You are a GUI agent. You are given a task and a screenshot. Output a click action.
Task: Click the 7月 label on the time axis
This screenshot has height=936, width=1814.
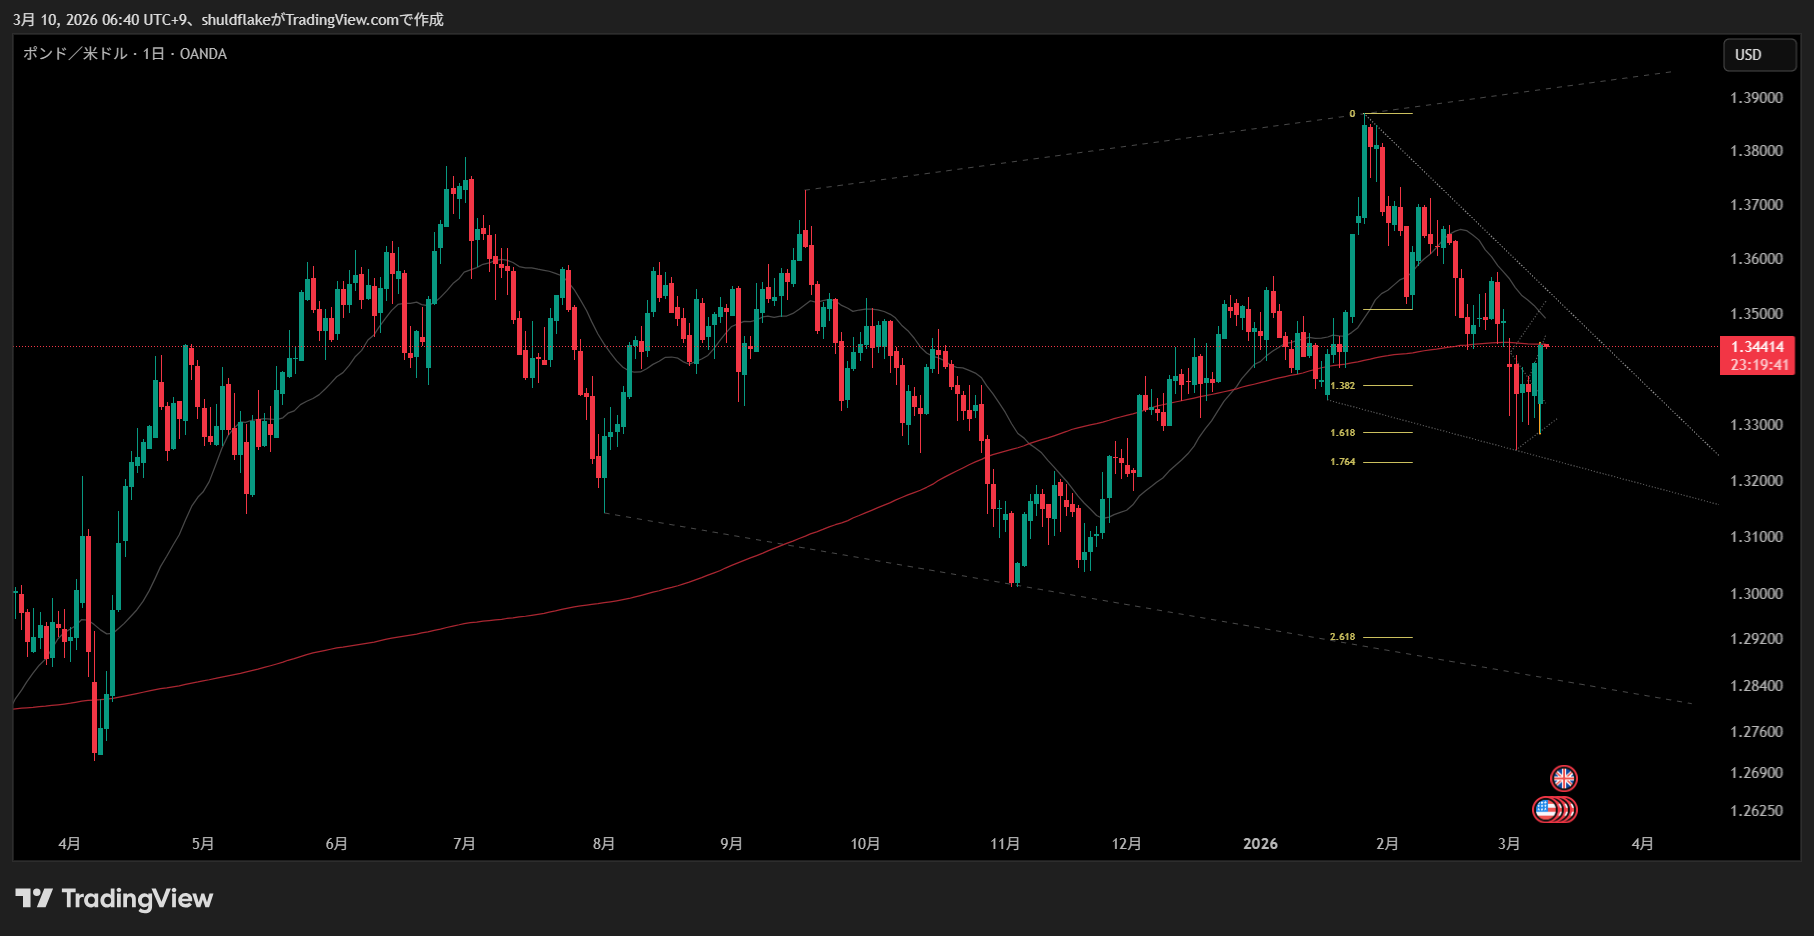point(464,844)
